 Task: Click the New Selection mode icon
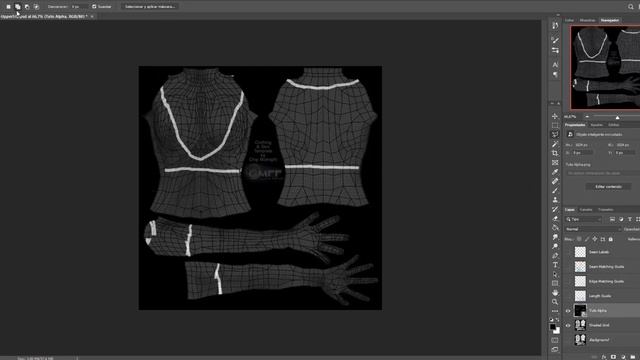pos(8,7)
